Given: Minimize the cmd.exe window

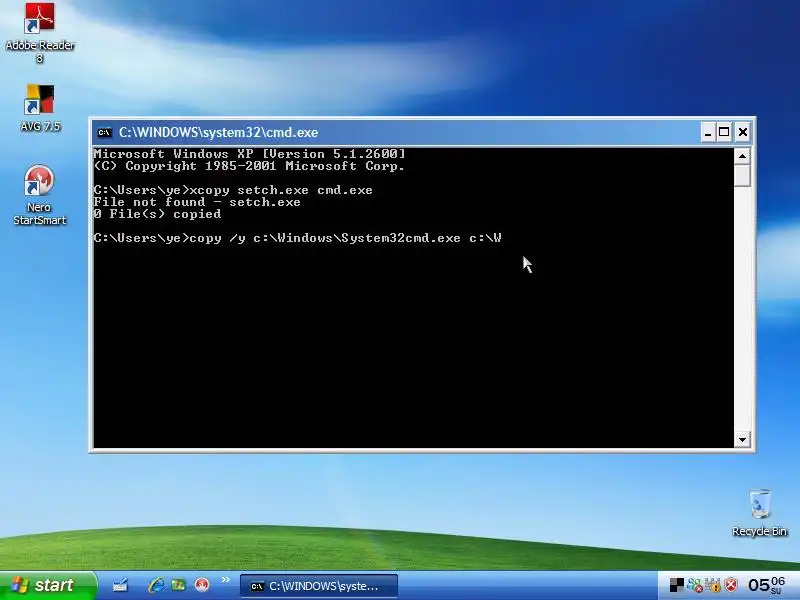Looking at the screenshot, I should tap(707, 133).
